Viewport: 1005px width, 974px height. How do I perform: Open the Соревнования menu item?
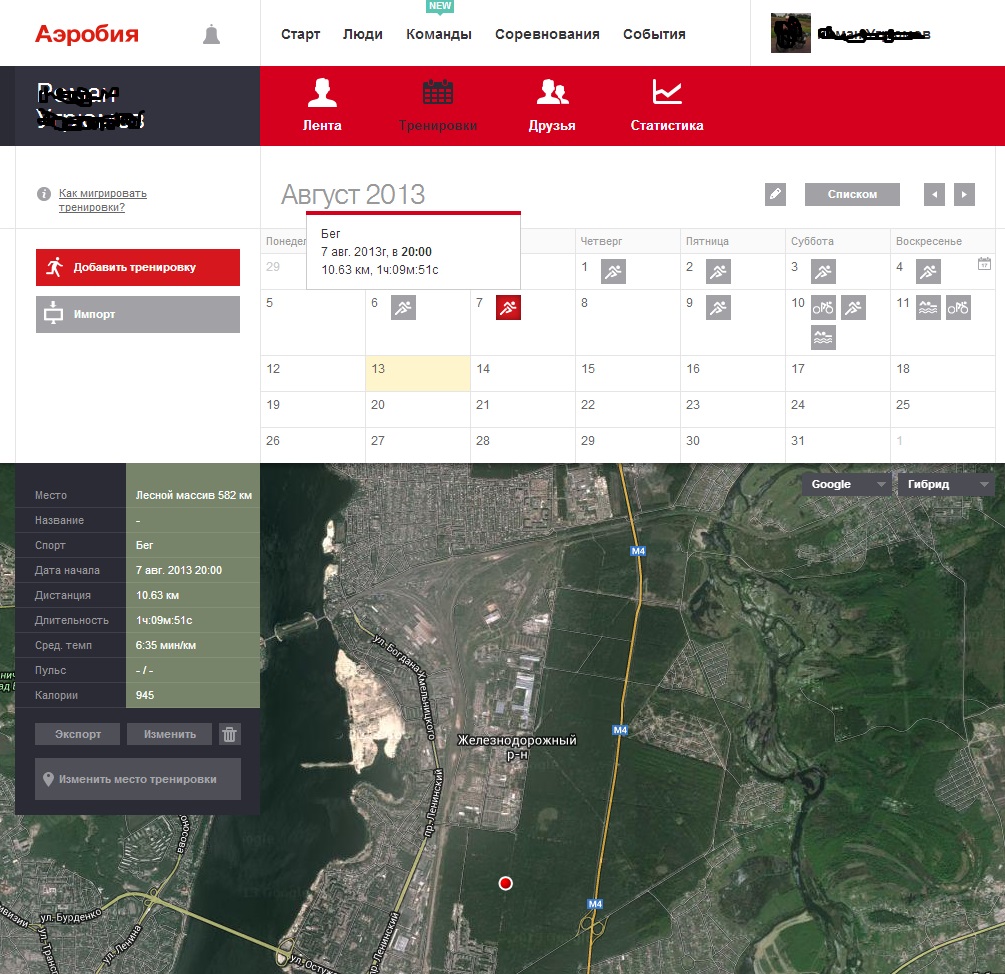547,35
